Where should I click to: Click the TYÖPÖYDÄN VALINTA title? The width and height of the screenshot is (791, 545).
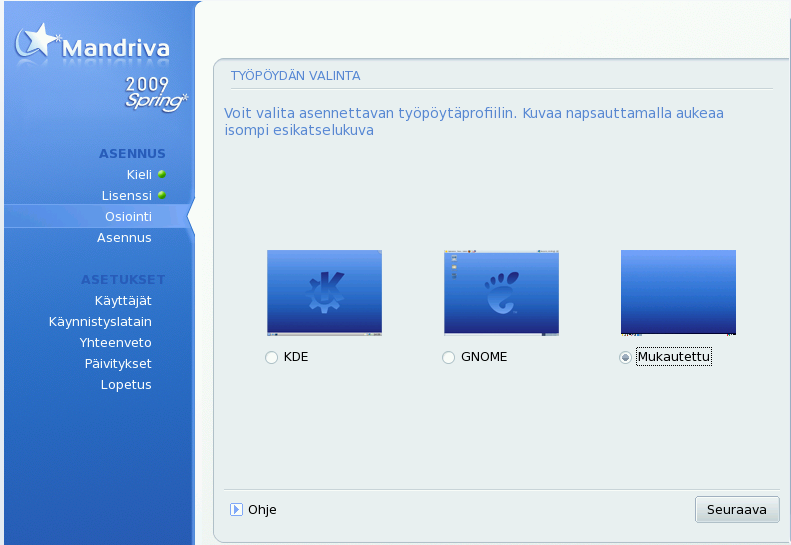coord(296,76)
